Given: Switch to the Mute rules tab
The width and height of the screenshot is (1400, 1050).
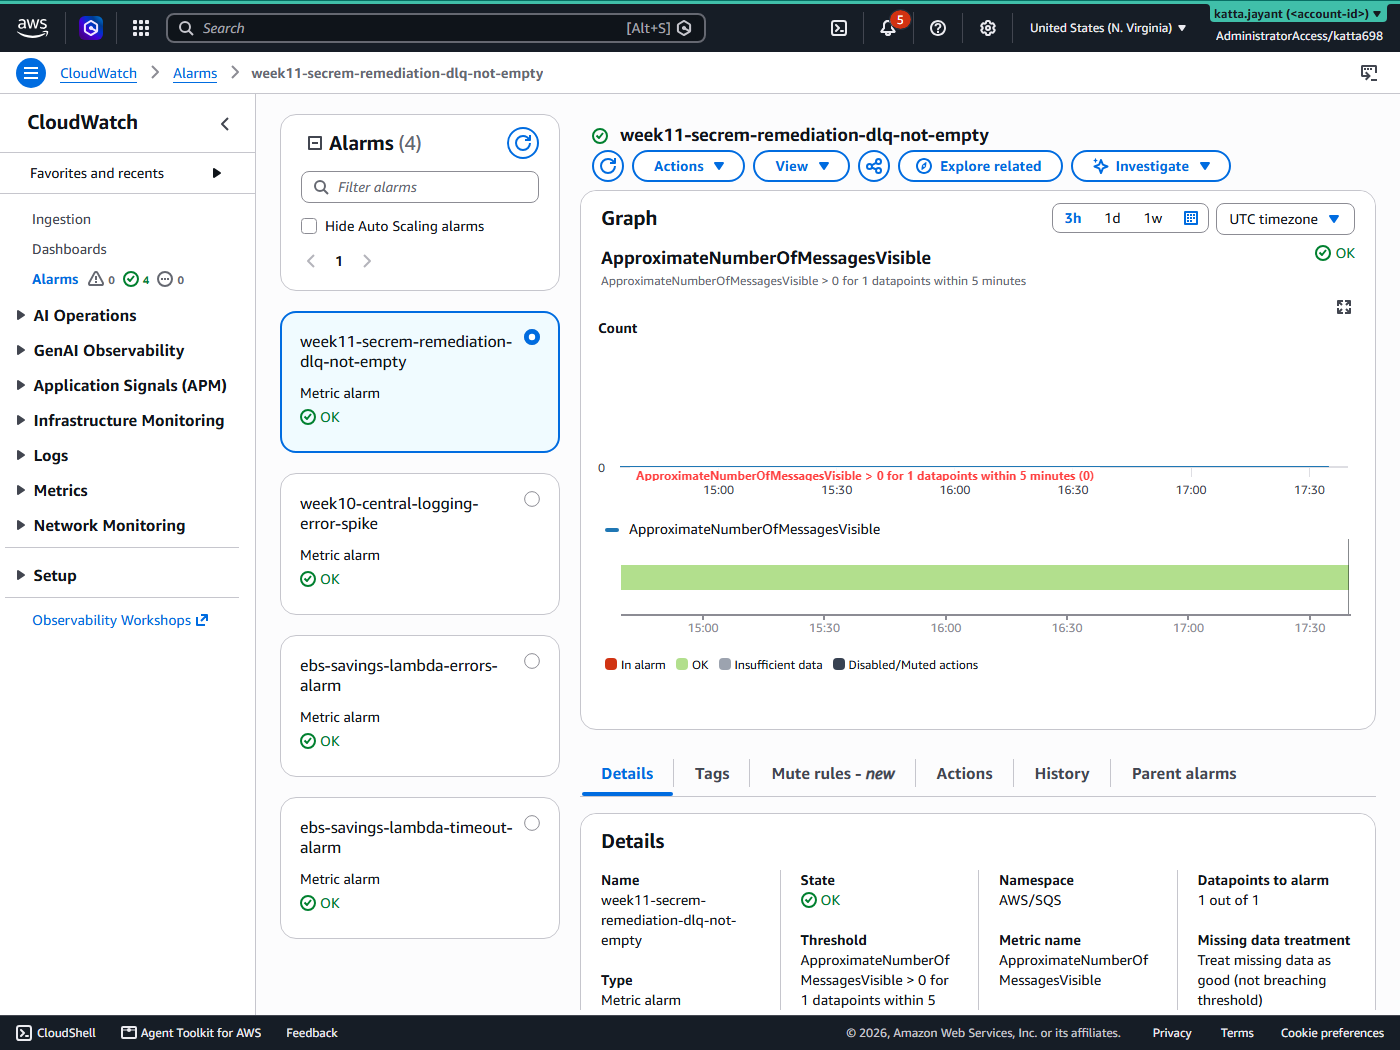Looking at the screenshot, I should (833, 773).
